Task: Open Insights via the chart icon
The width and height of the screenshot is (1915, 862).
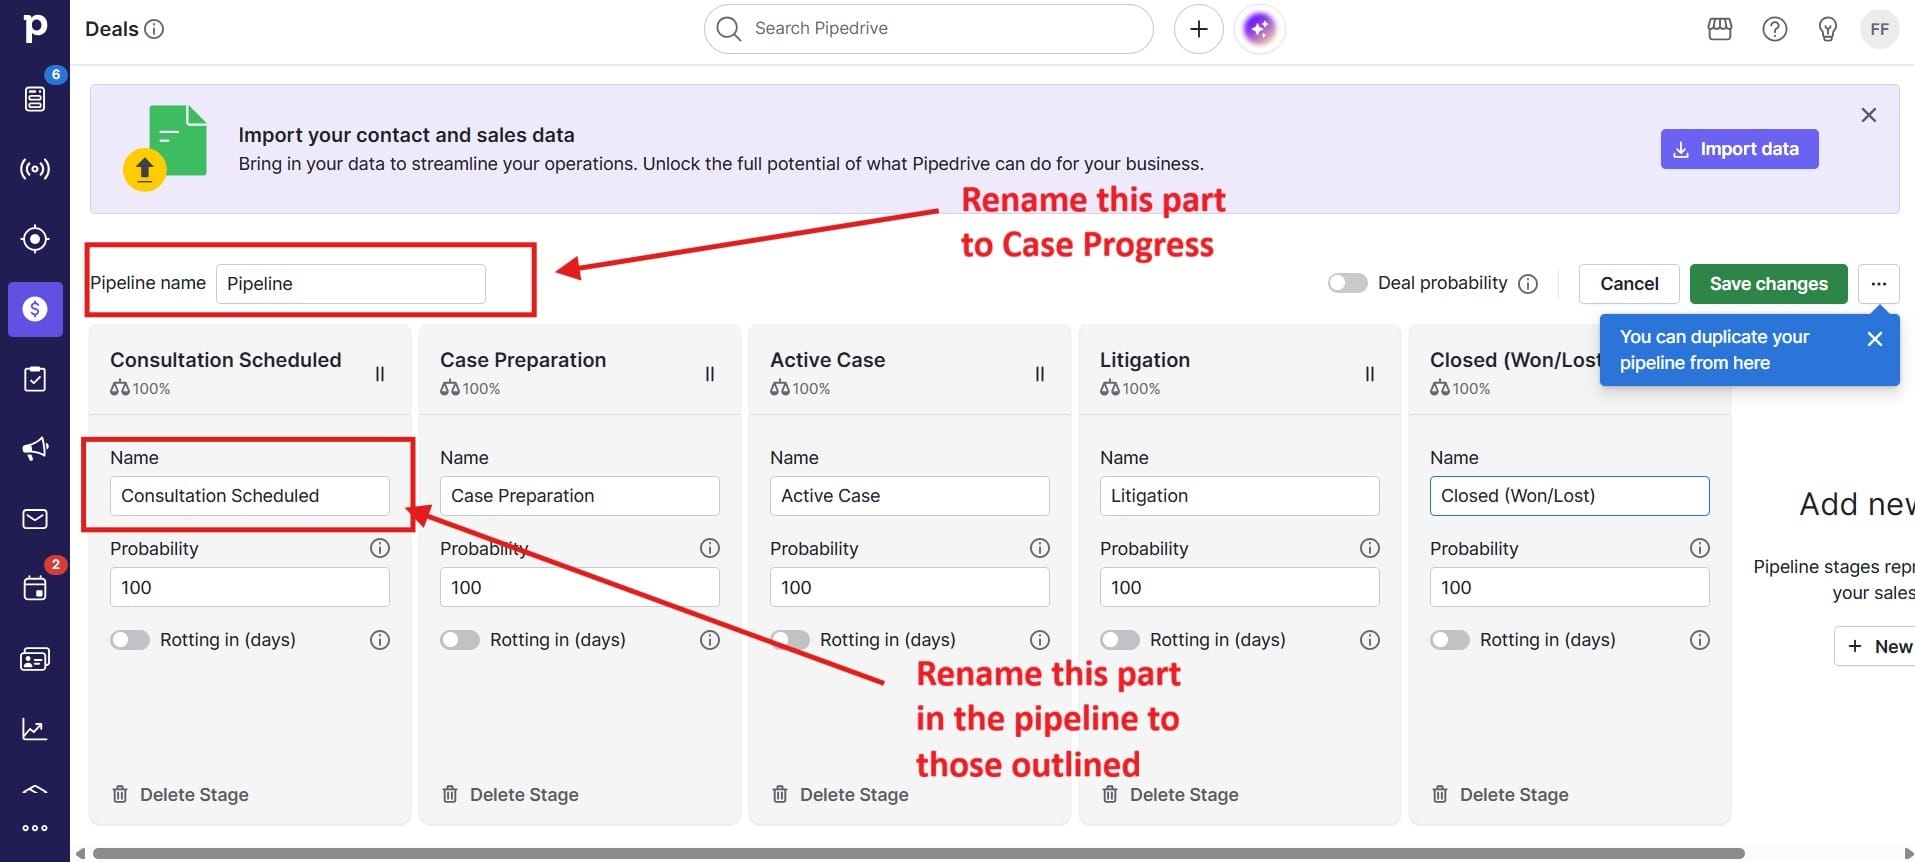Action: click(x=36, y=729)
